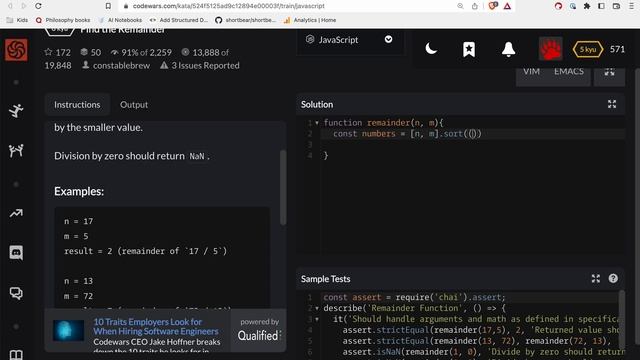Open the browser share icon
Screen dimensions: 640x360
point(475,6)
